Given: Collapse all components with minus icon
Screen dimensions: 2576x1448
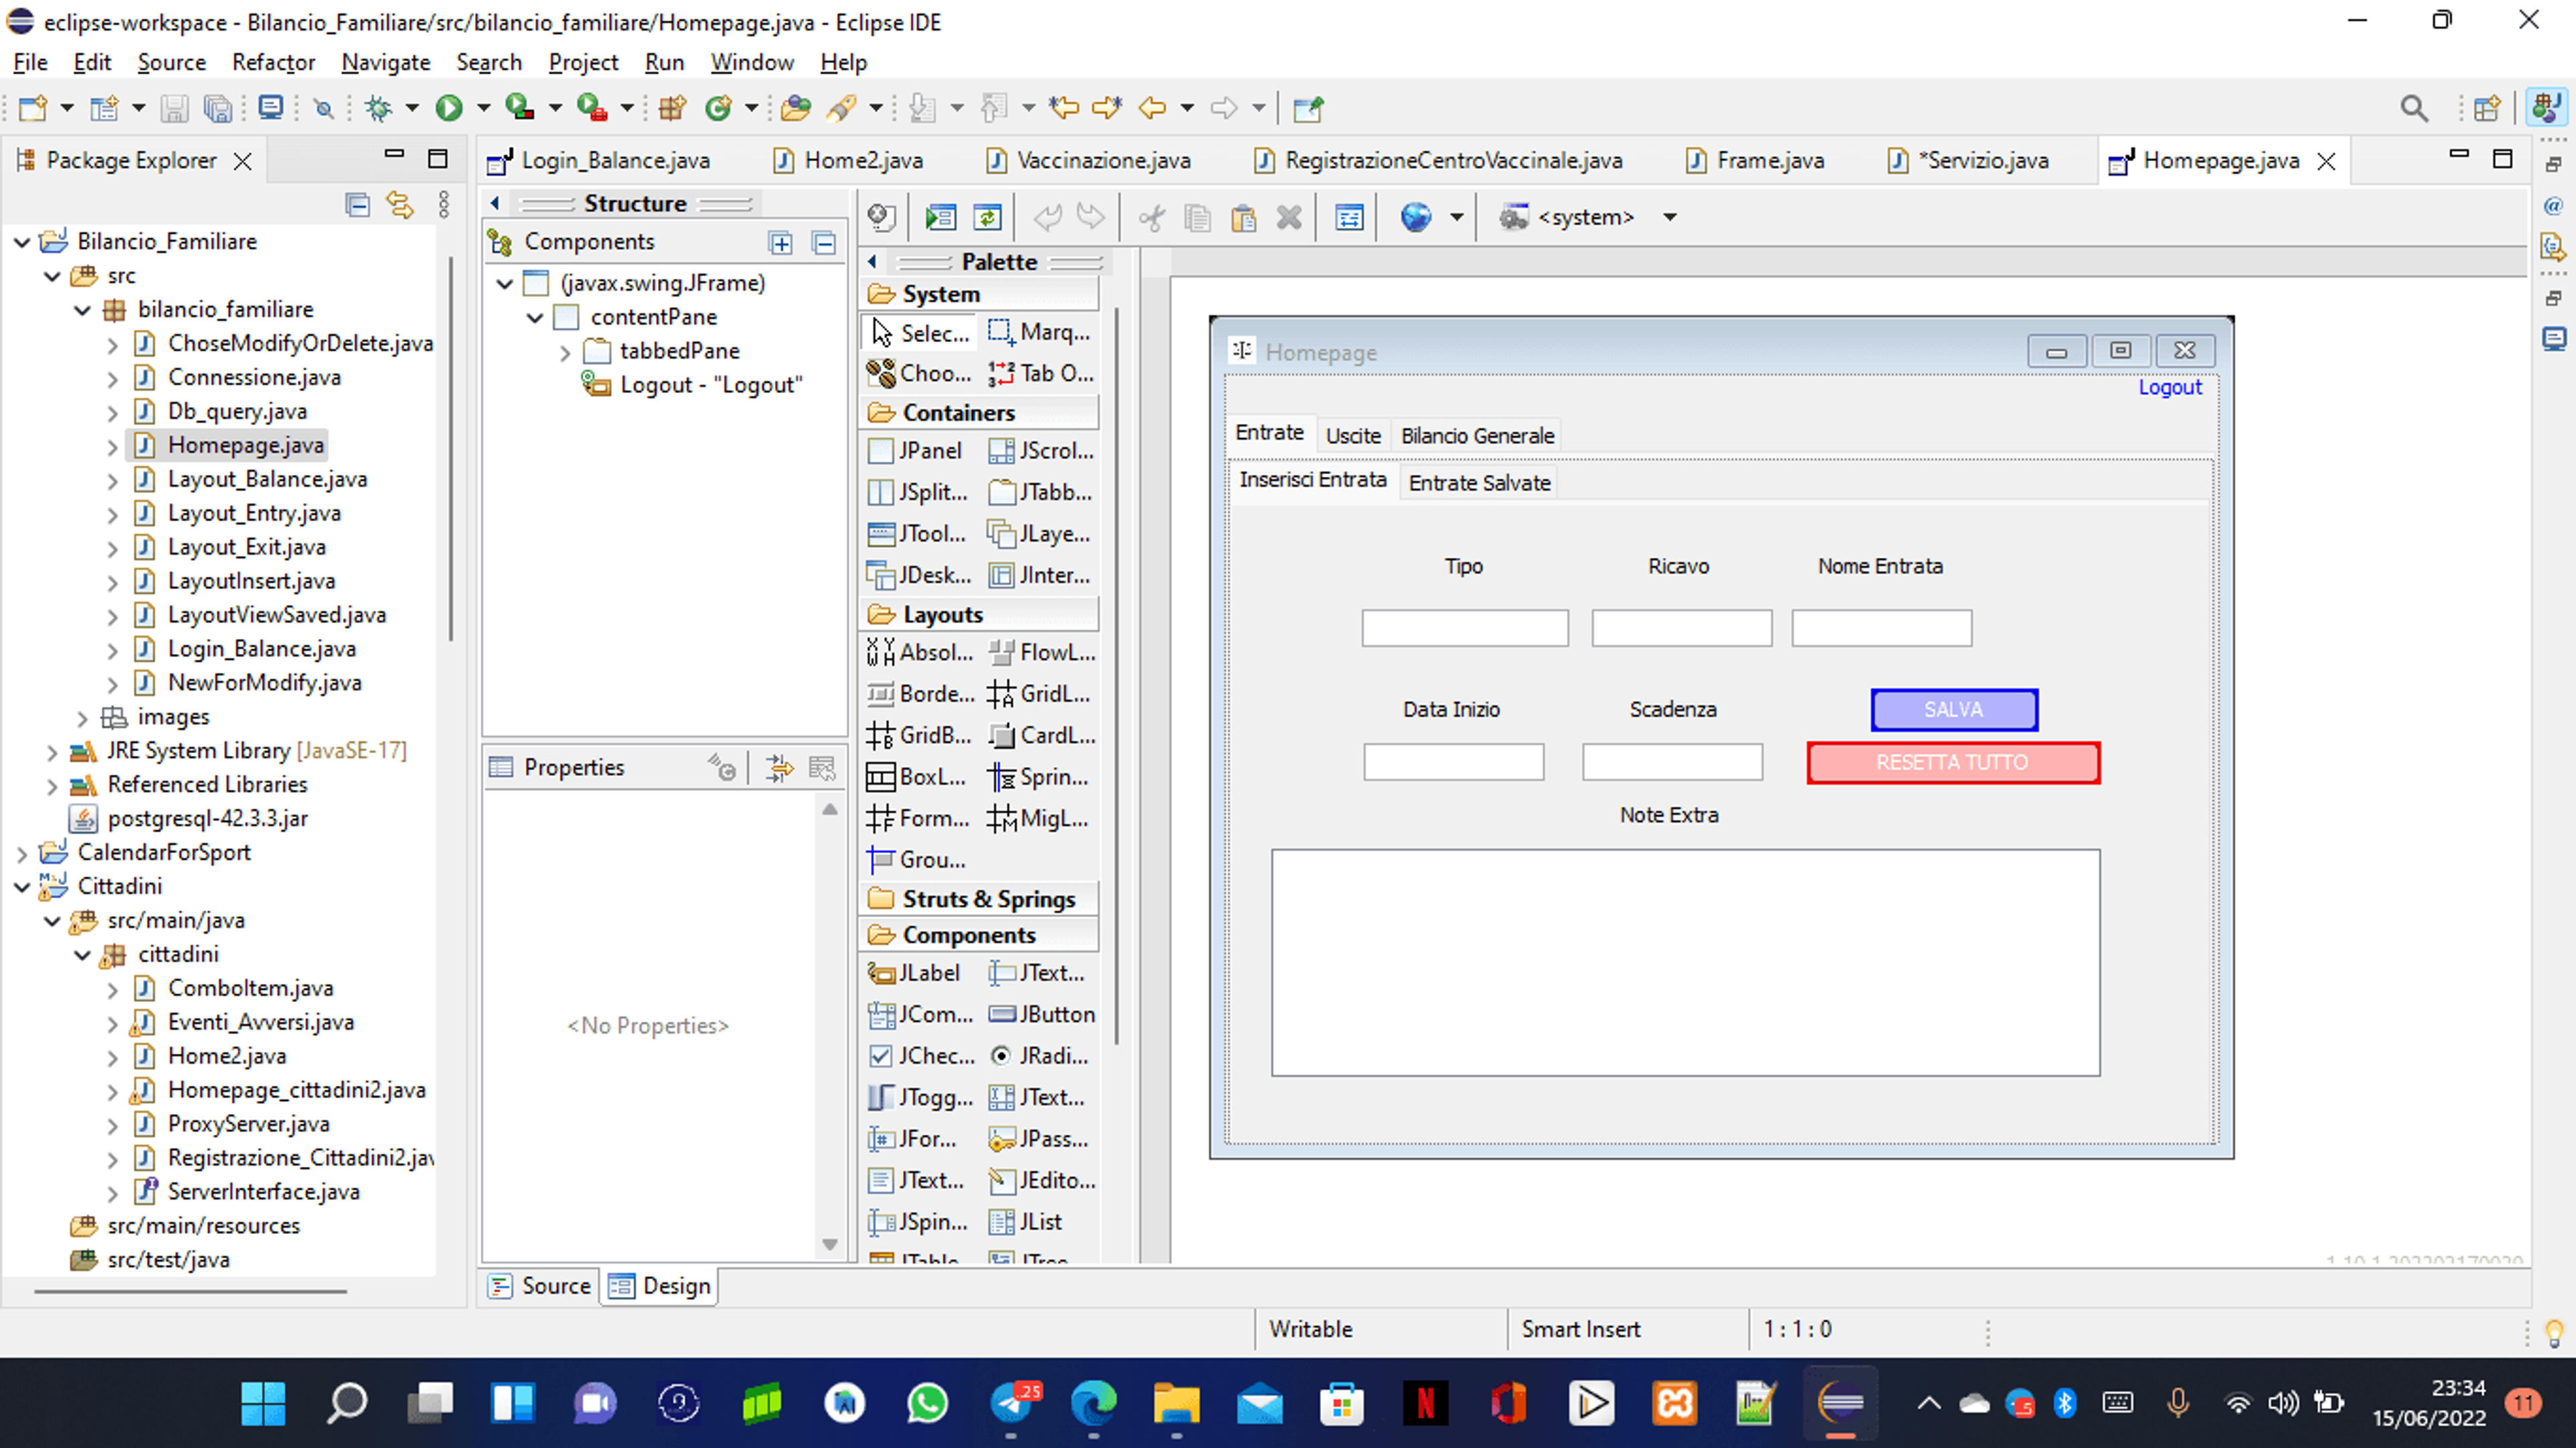Looking at the screenshot, I should point(824,242).
